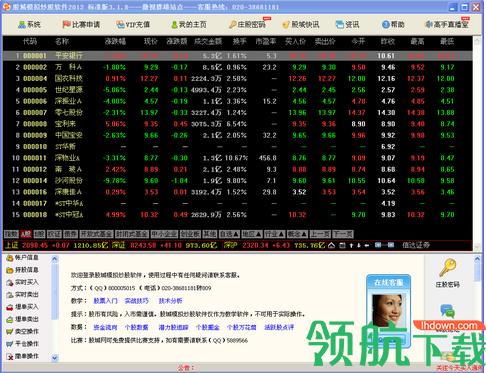486x373 pixels.
Task: Go to 下一页 next page
Action: [x=343, y=234]
